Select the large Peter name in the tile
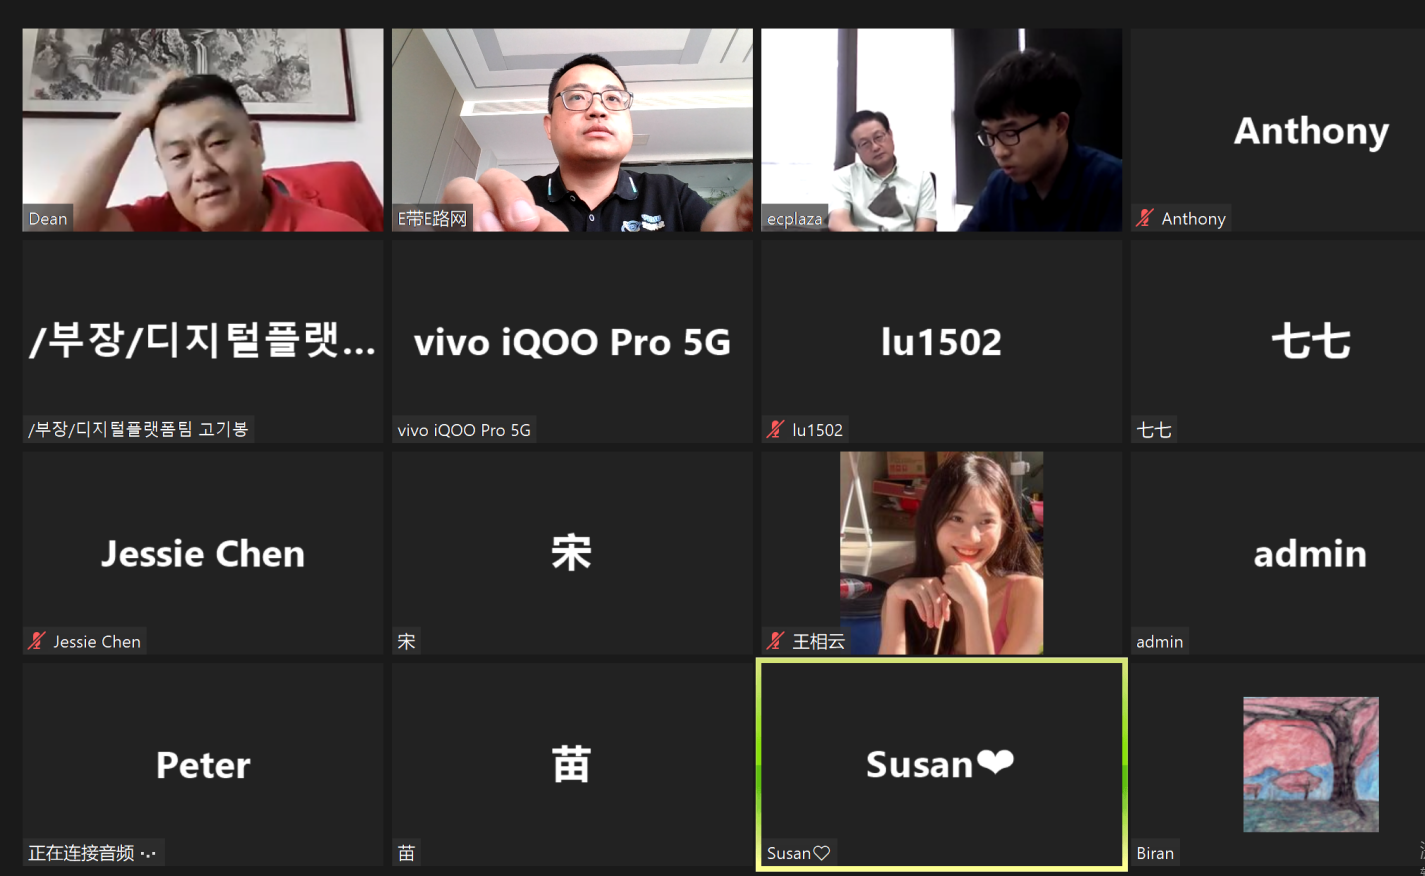This screenshot has width=1425, height=876. [203, 765]
